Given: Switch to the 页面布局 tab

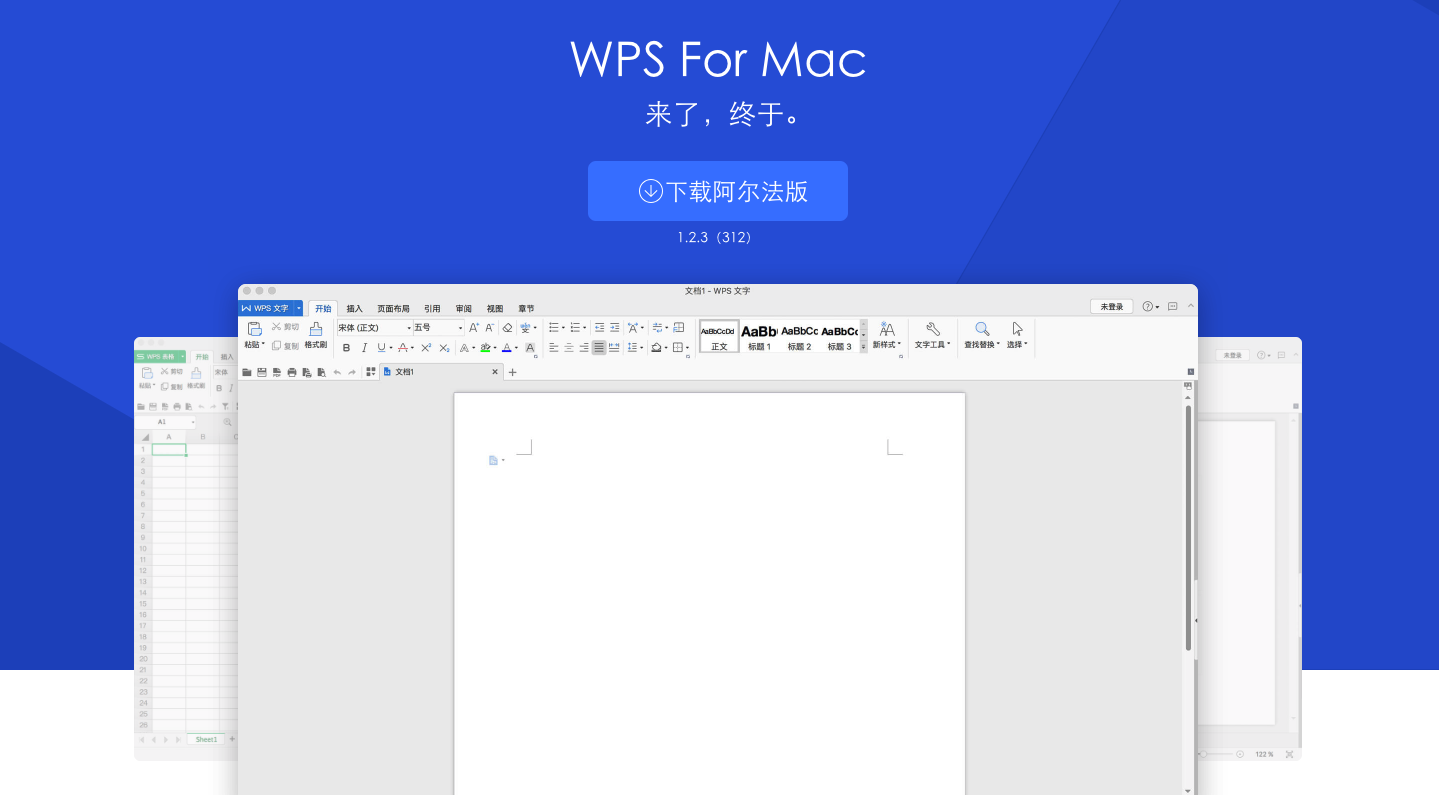Looking at the screenshot, I should coord(393,309).
